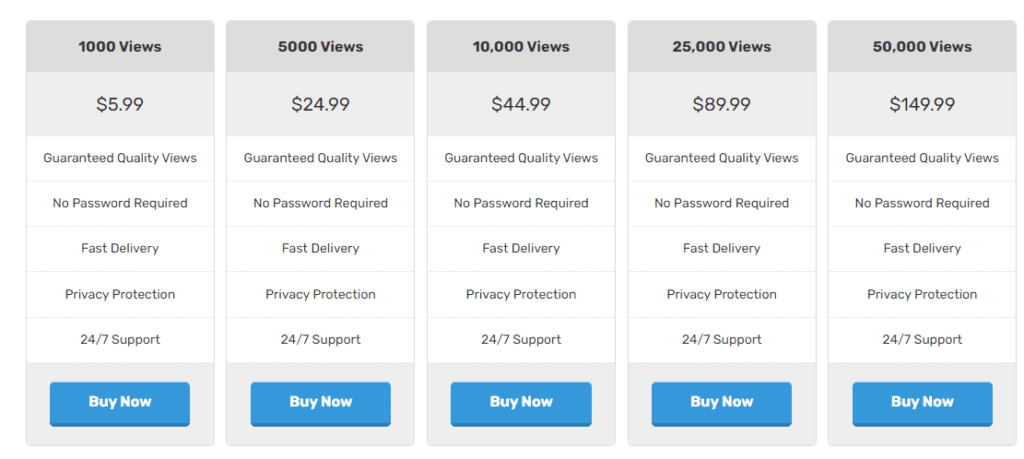Click 24/7 Support in 50,000 Views plan
The image size is (1024, 459).
point(922,340)
